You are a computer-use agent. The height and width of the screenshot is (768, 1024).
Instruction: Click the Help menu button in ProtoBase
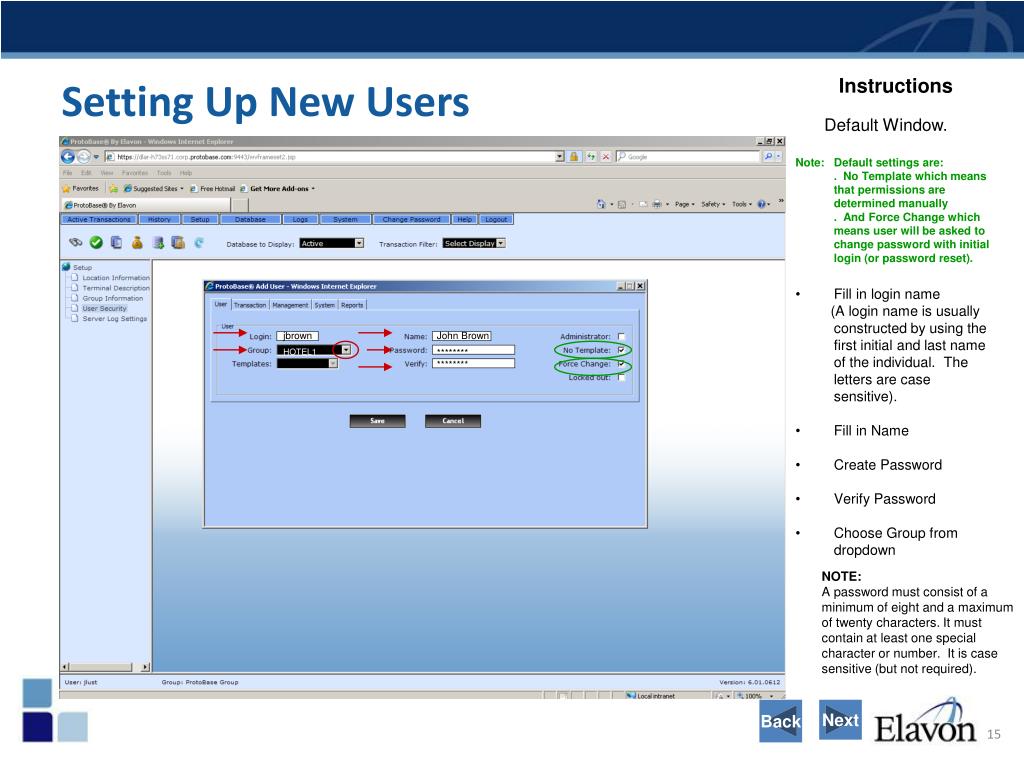tap(465, 219)
